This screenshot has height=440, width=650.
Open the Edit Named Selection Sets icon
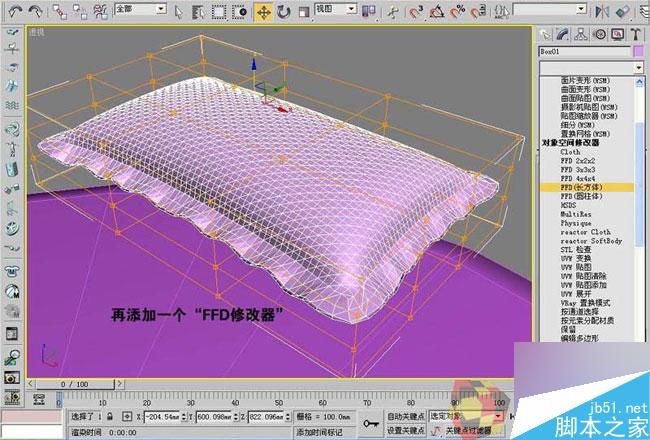point(502,12)
